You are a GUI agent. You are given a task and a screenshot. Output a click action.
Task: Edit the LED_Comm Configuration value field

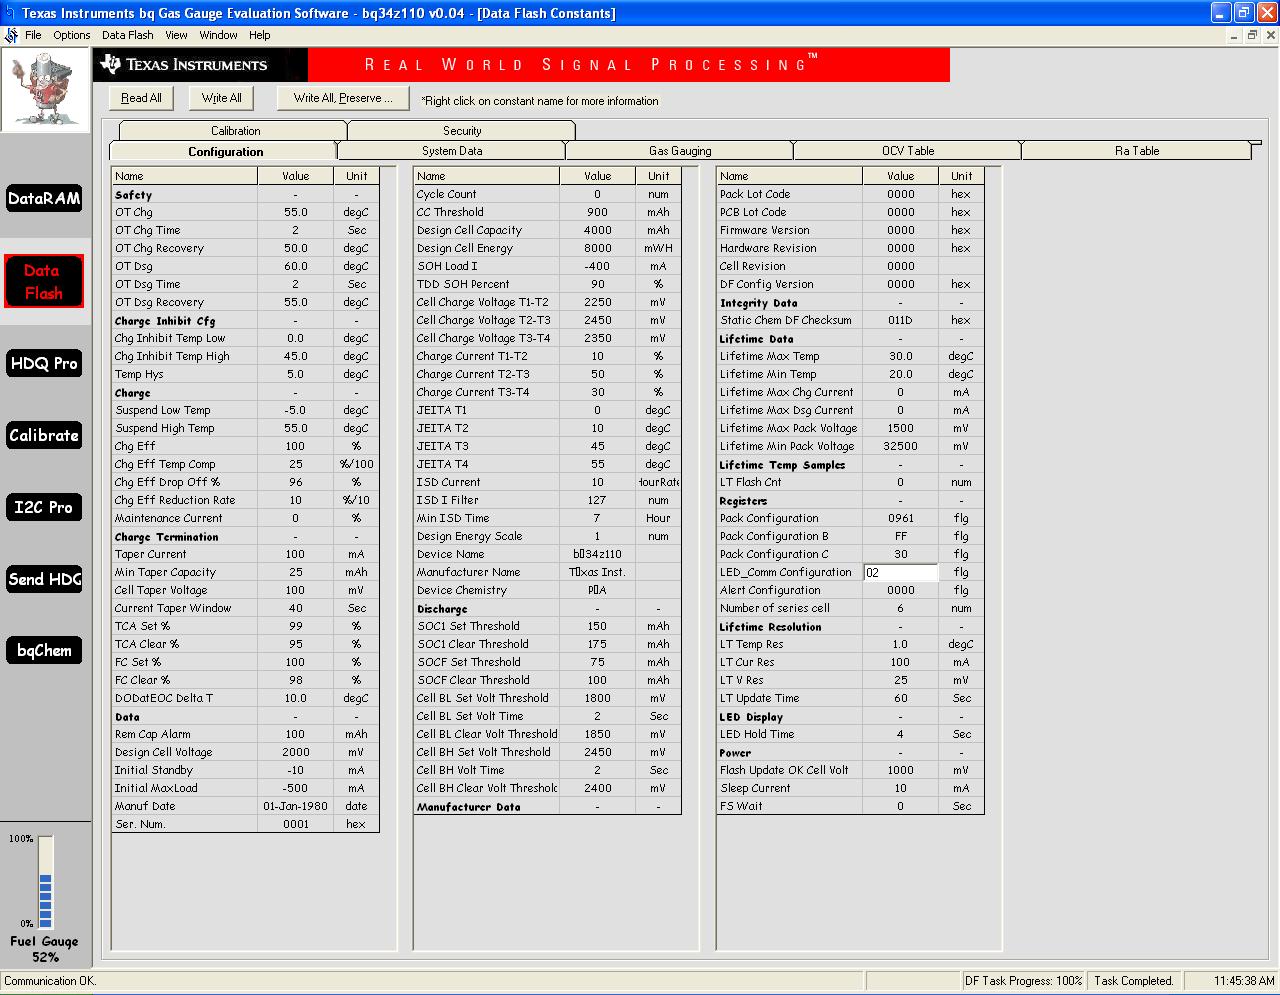point(900,572)
